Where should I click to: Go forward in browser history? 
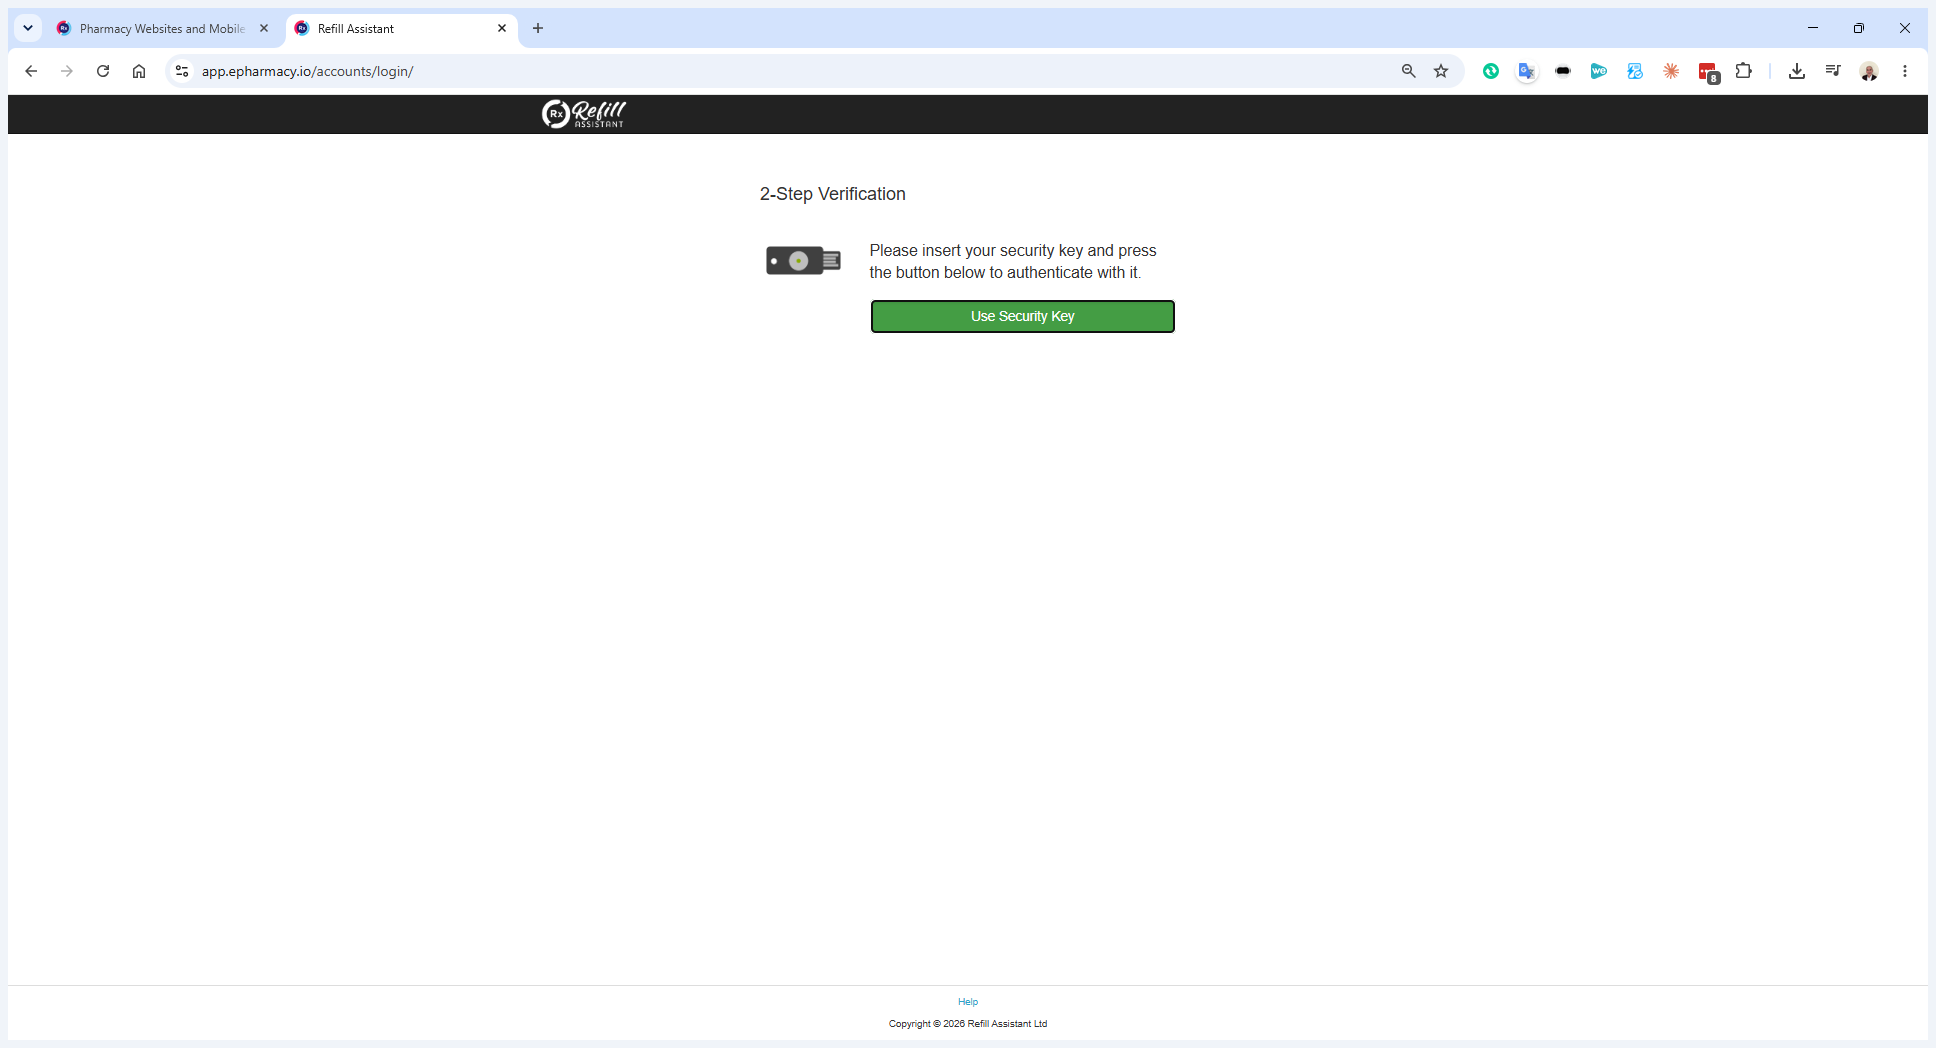coord(67,71)
